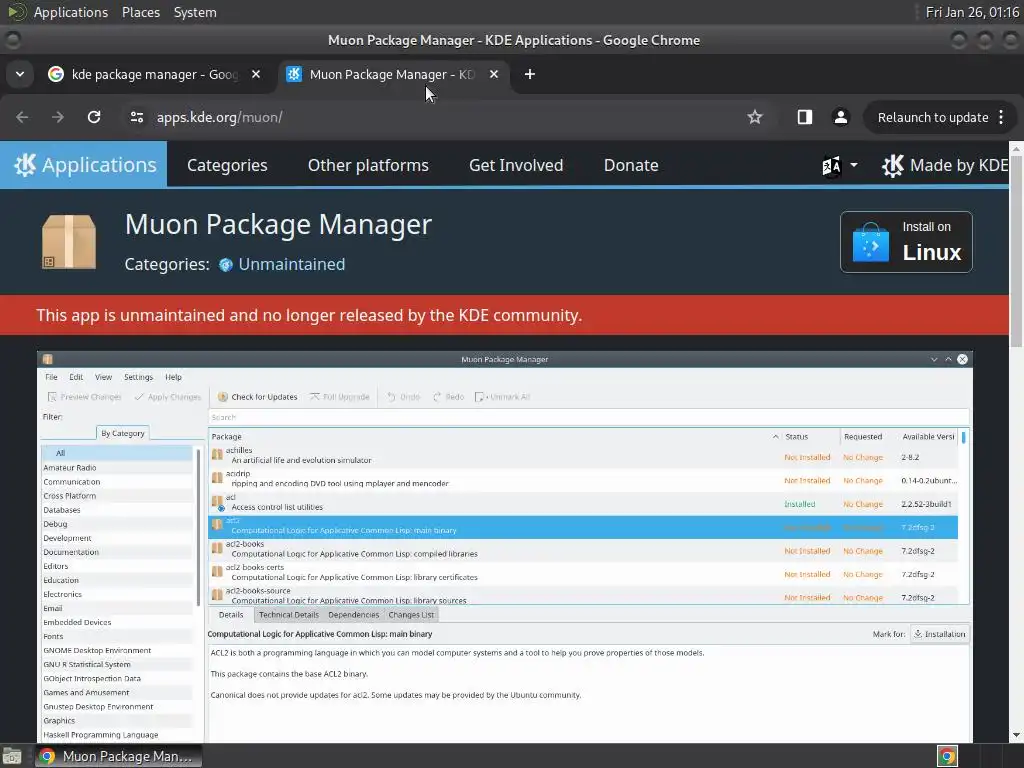Switch to kde package manager Google tab
This screenshot has height=768, width=1024.
point(154,74)
